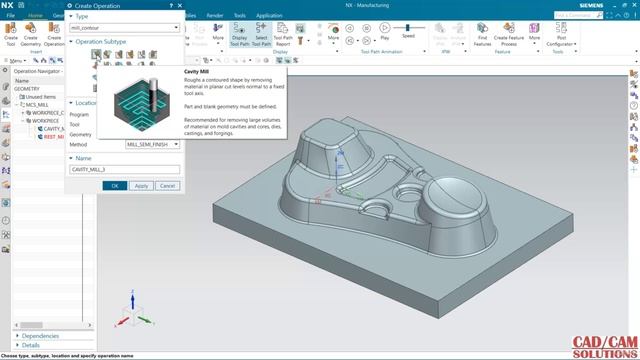640x360 pixels.
Task: Open the Menu dropdown
Action: (15, 60)
